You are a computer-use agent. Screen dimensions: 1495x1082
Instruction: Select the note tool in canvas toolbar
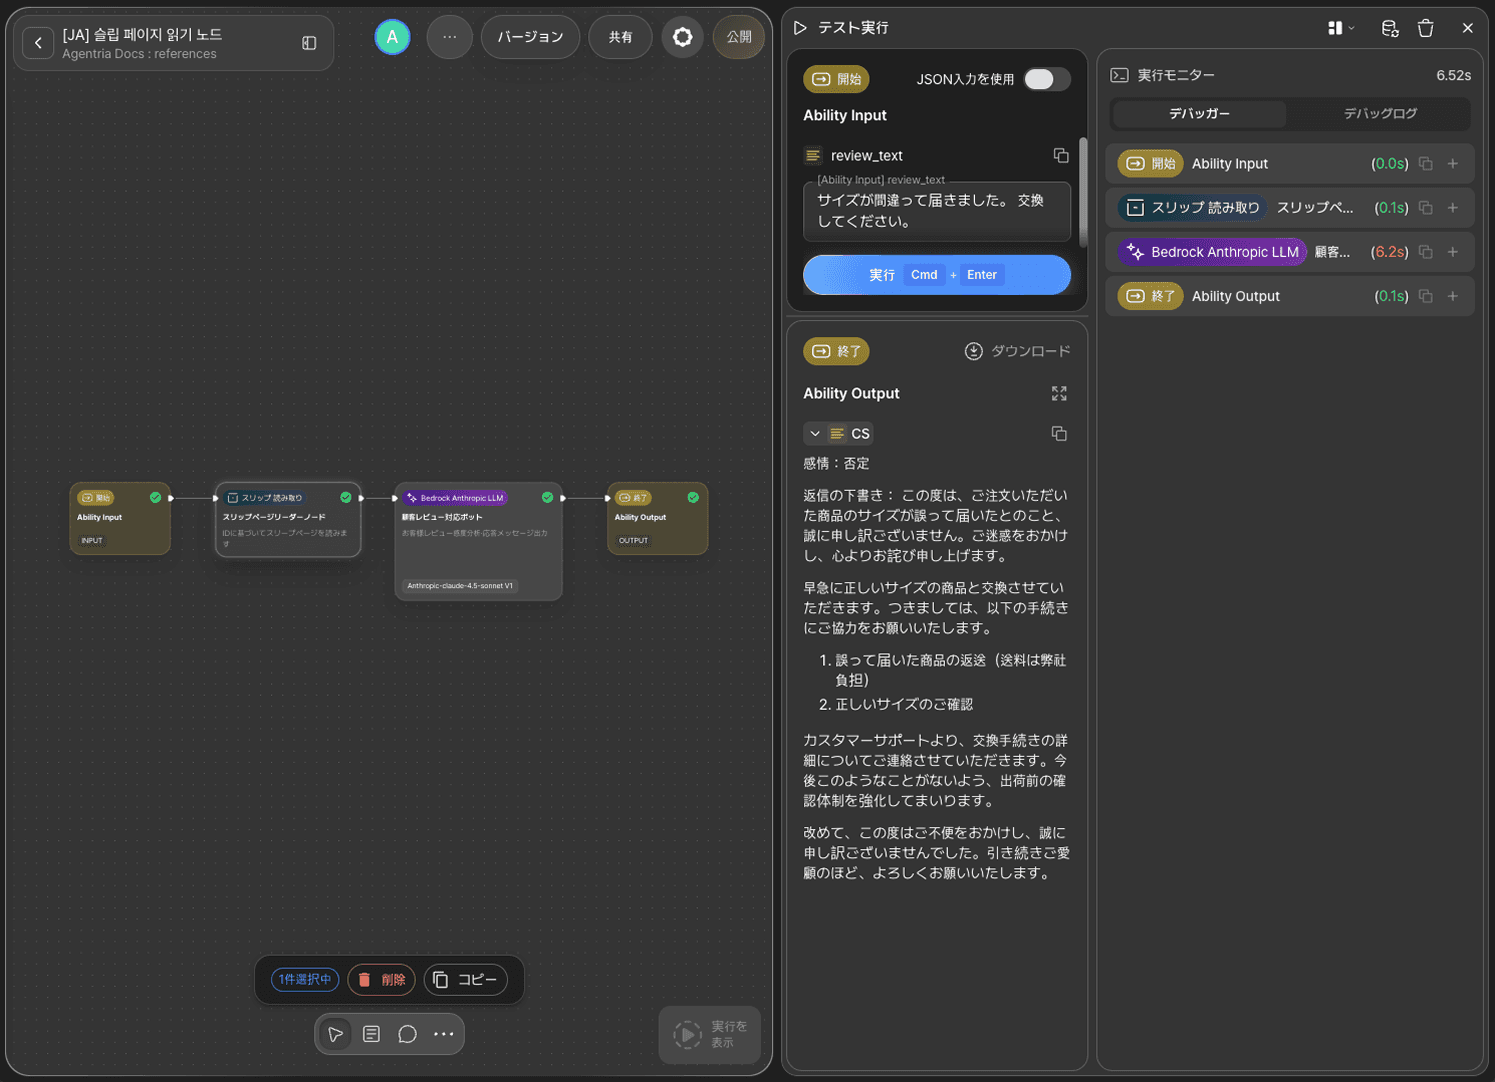[372, 1034]
